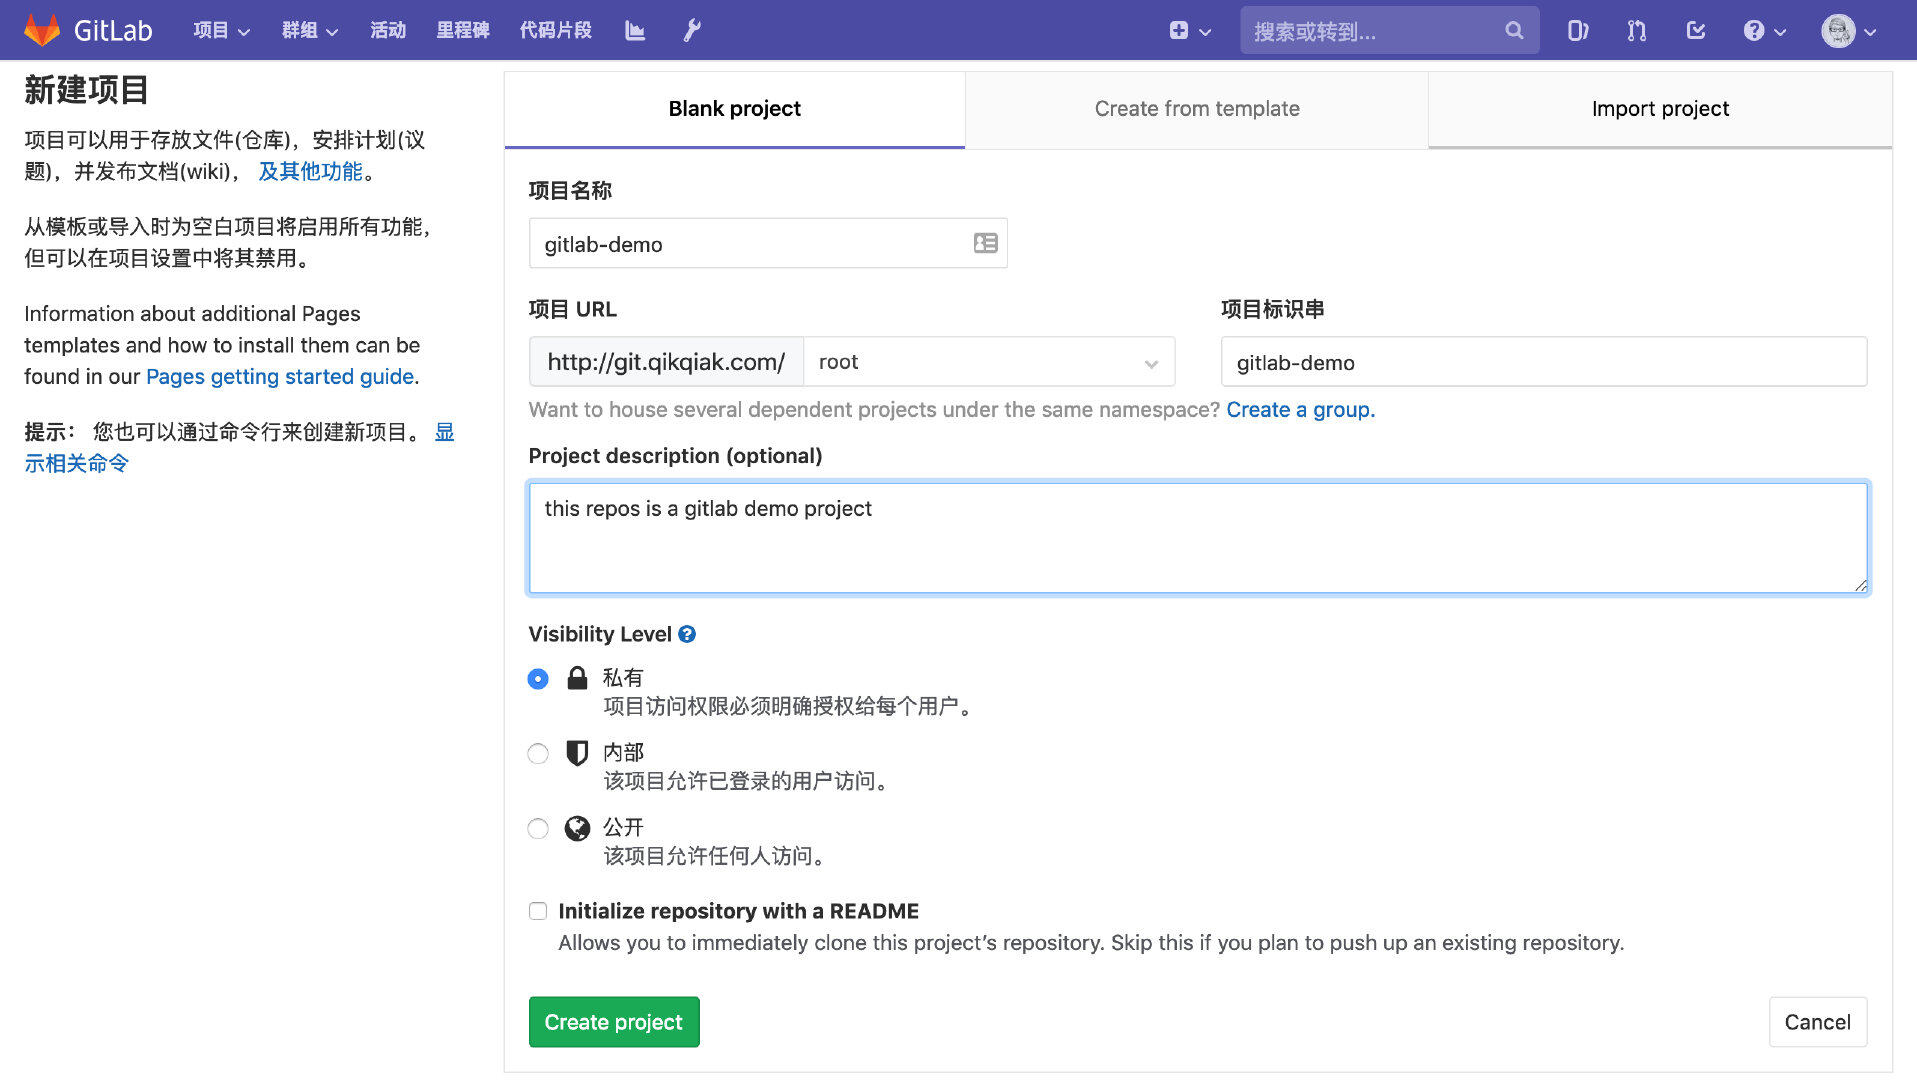The height and width of the screenshot is (1080, 1917).
Task: Click the Cancel button
Action: click(1817, 1022)
